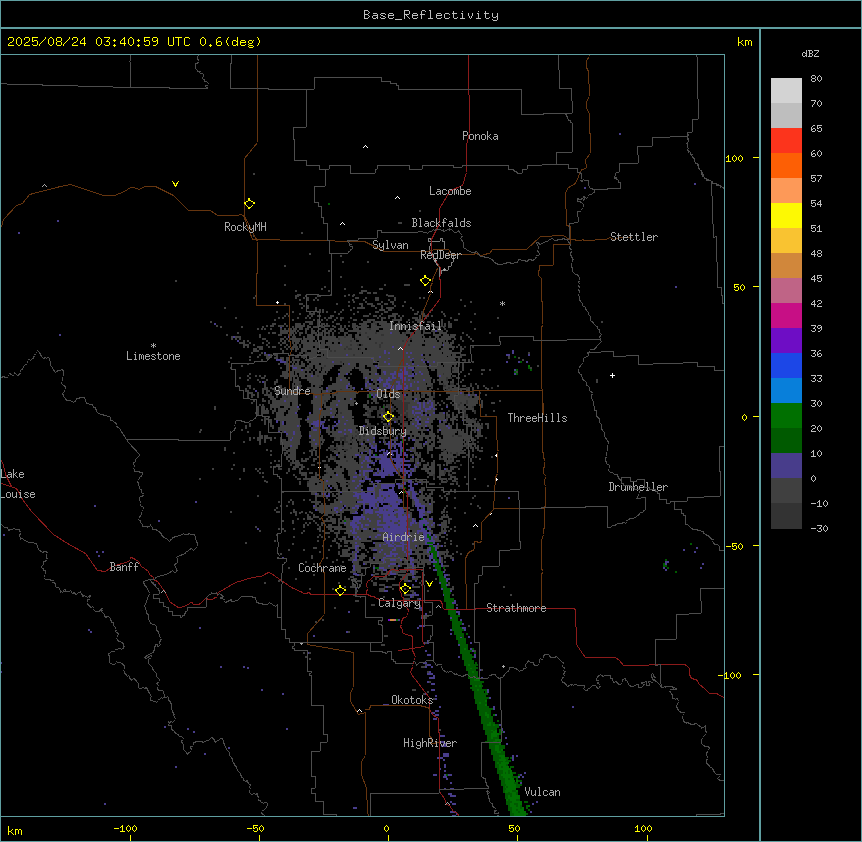The width and height of the screenshot is (862, 842).
Task: Click the Okotoks city label
Action: point(412,700)
